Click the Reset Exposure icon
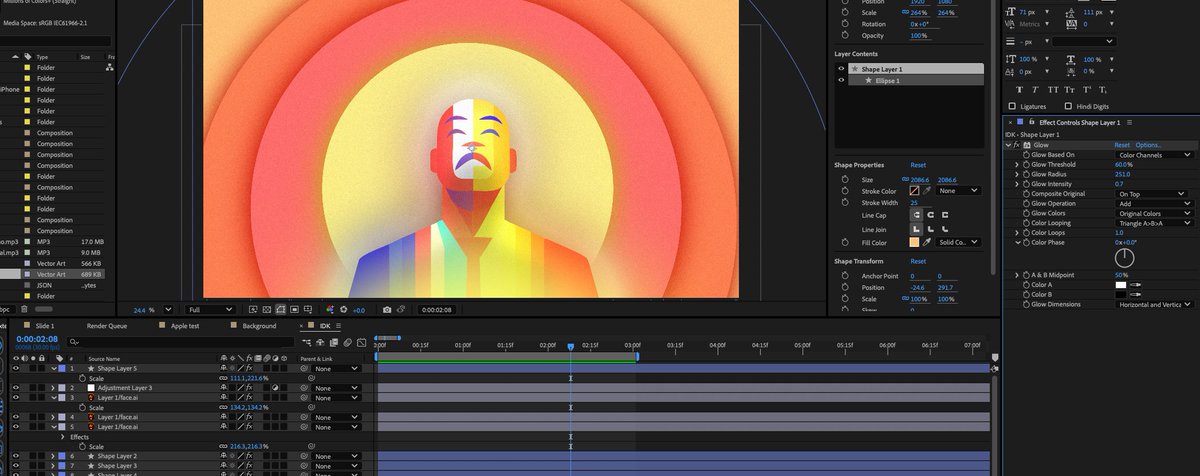 [343, 310]
